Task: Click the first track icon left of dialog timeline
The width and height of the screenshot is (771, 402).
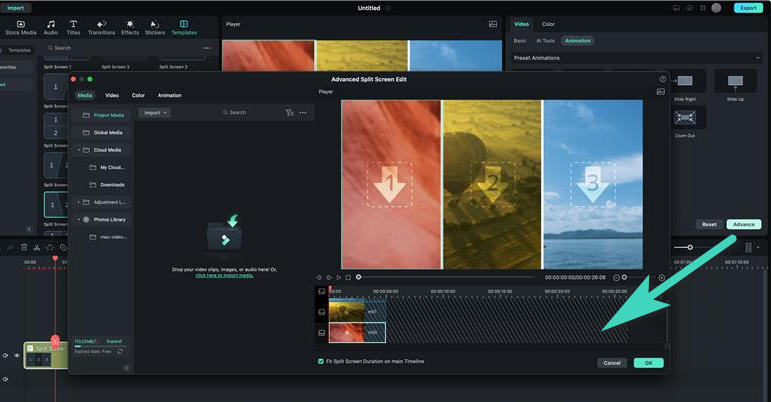Action: pos(322,291)
